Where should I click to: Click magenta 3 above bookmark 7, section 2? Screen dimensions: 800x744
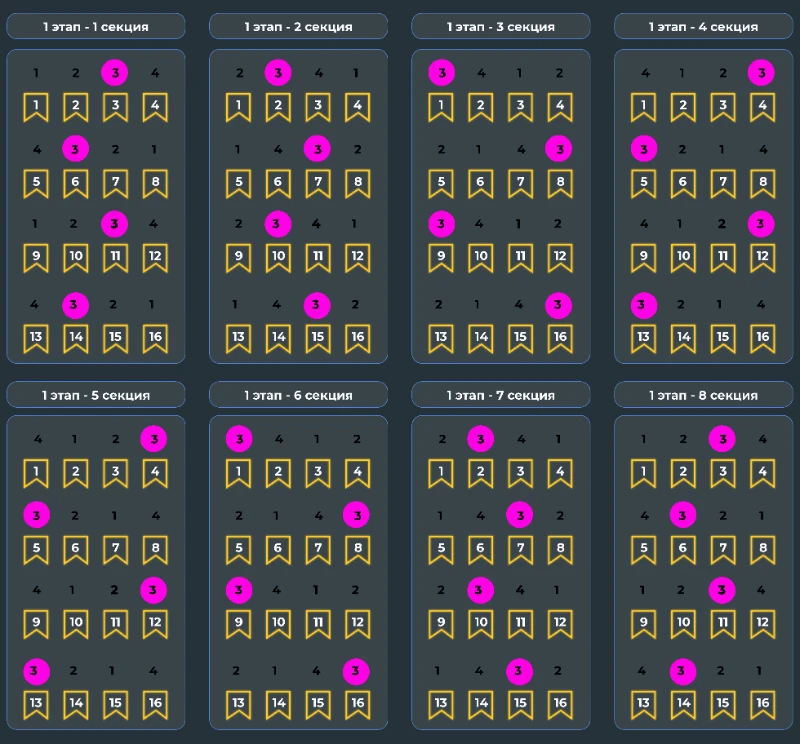(x=317, y=149)
